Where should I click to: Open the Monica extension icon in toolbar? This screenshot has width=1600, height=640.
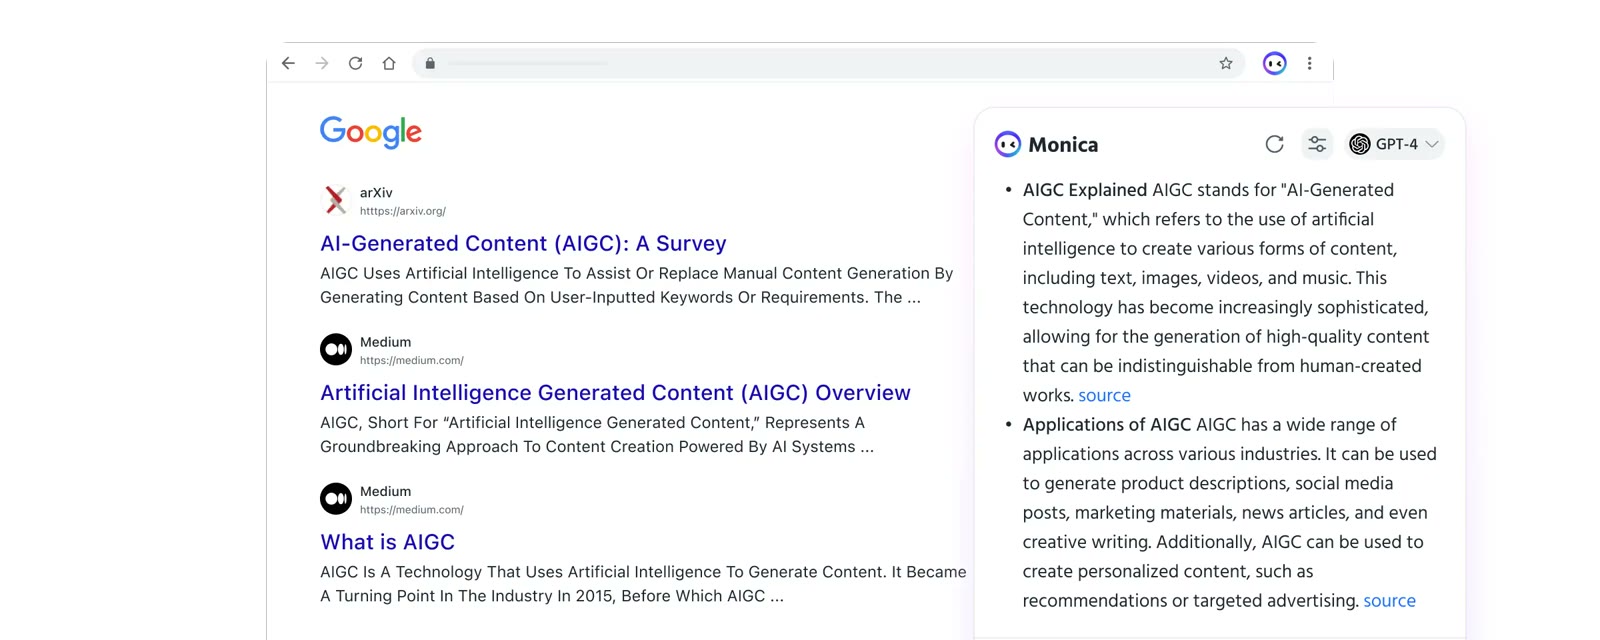pos(1274,63)
